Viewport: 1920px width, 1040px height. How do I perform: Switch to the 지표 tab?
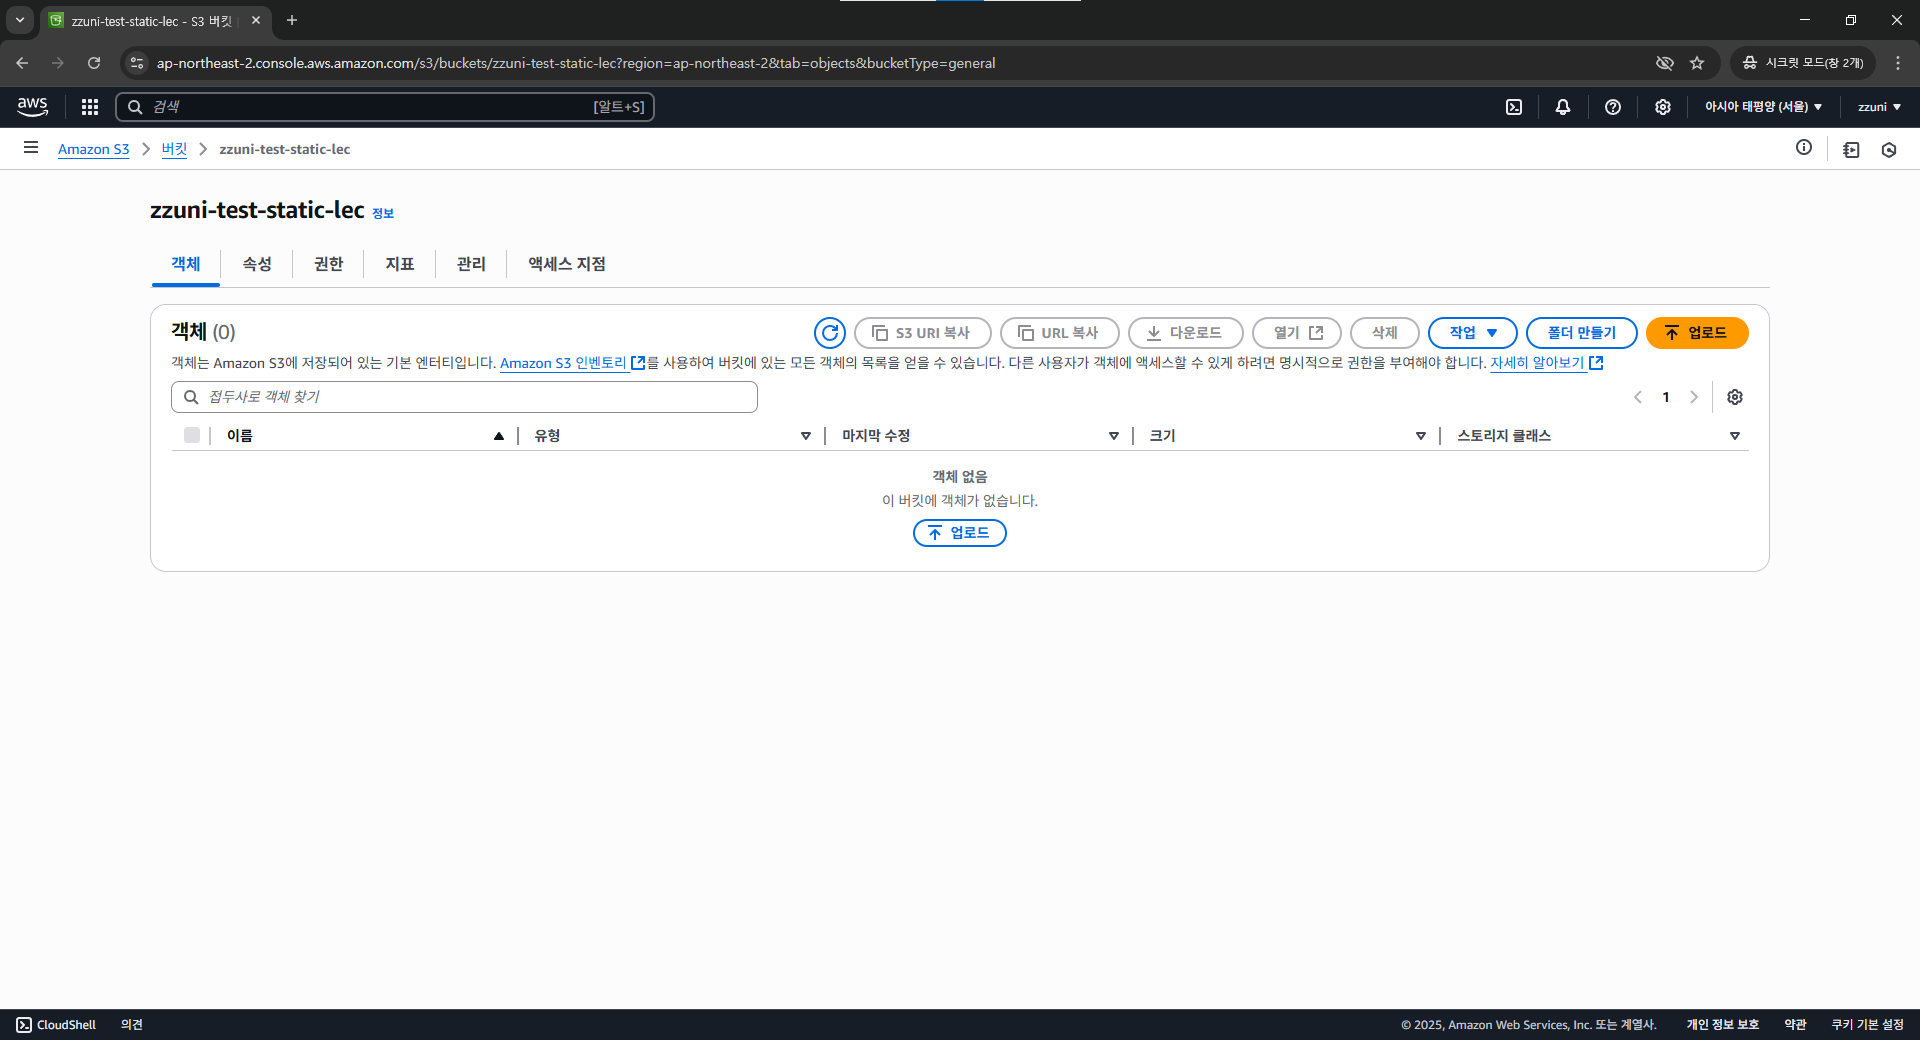400,264
